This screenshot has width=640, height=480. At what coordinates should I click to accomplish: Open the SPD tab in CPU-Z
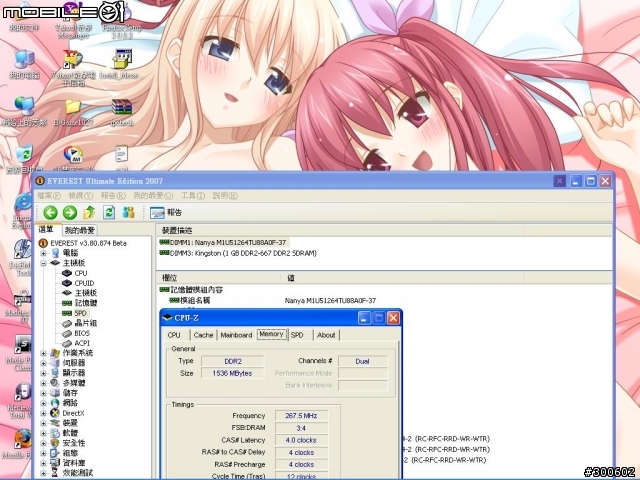(297, 335)
